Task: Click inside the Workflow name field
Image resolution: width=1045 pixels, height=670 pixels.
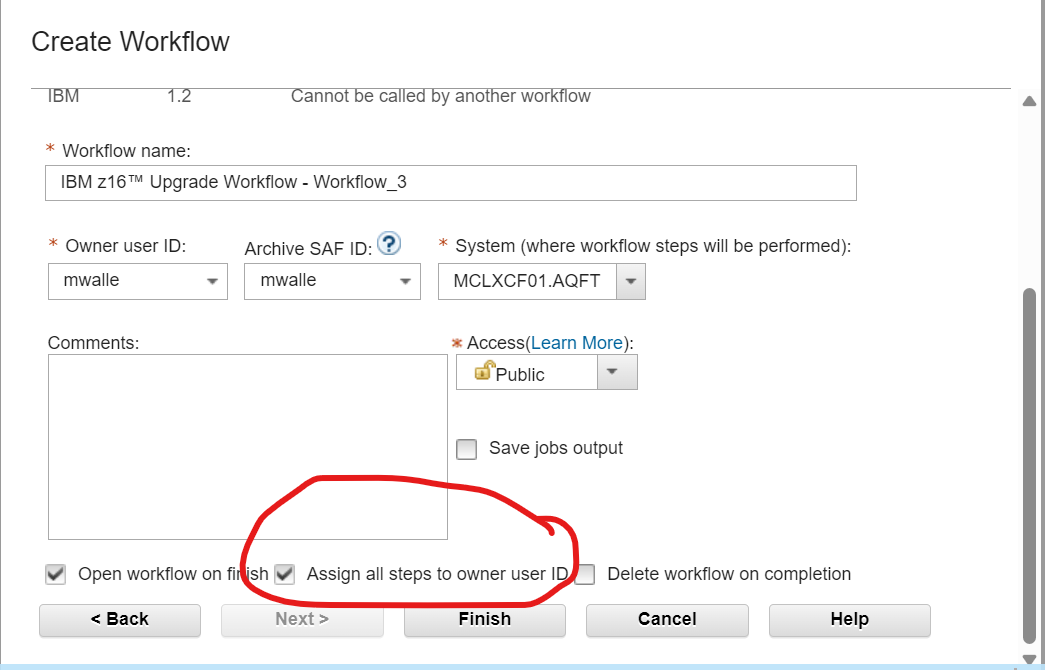Action: [450, 183]
